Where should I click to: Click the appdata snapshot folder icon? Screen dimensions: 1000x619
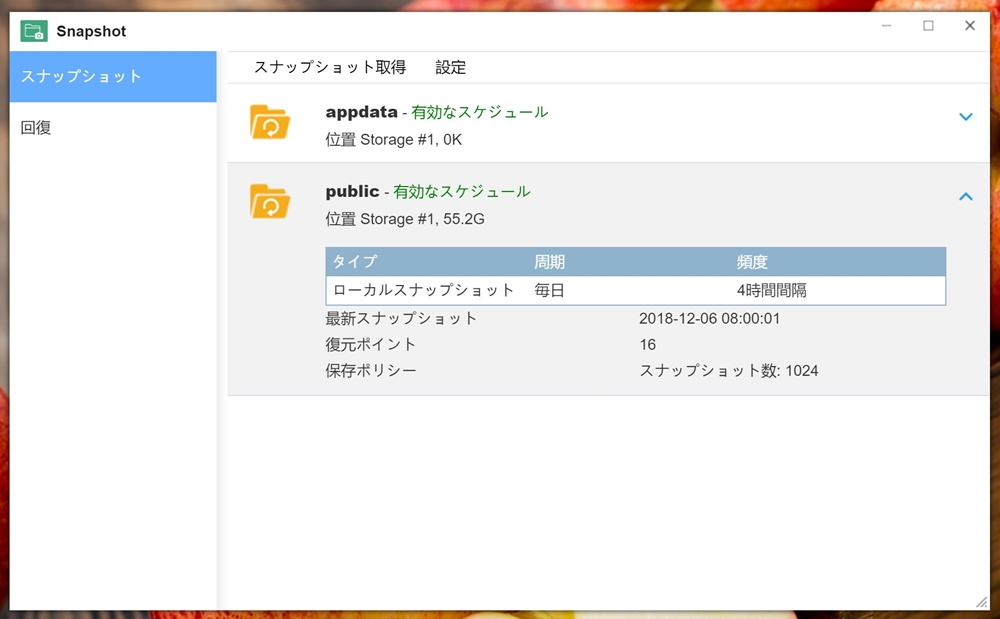[269, 122]
